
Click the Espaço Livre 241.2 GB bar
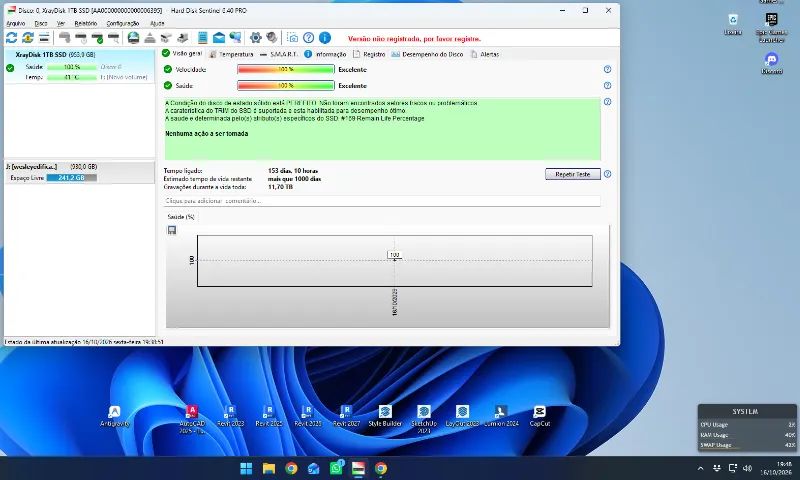[71, 178]
